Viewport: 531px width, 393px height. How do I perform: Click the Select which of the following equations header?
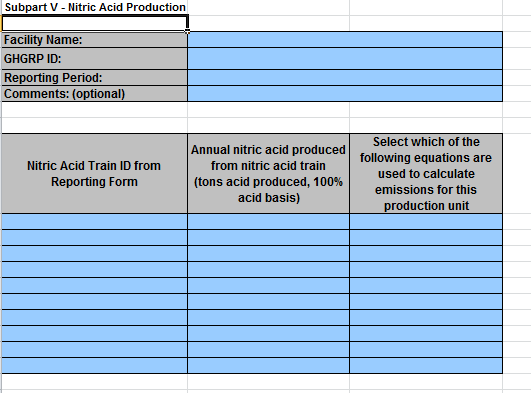[426, 173]
